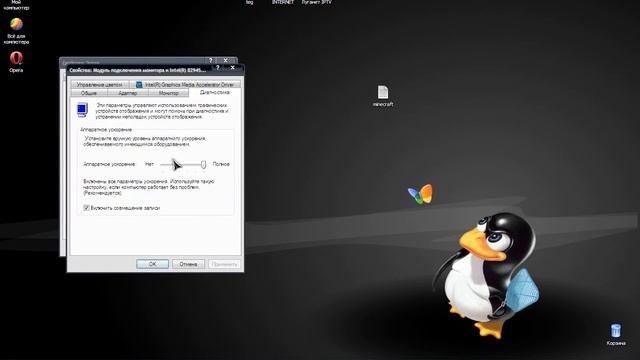Viewport: 640px width, 360px height.
Task: Click the 'Полное' label beside the slider
Action: pos(221,164)
